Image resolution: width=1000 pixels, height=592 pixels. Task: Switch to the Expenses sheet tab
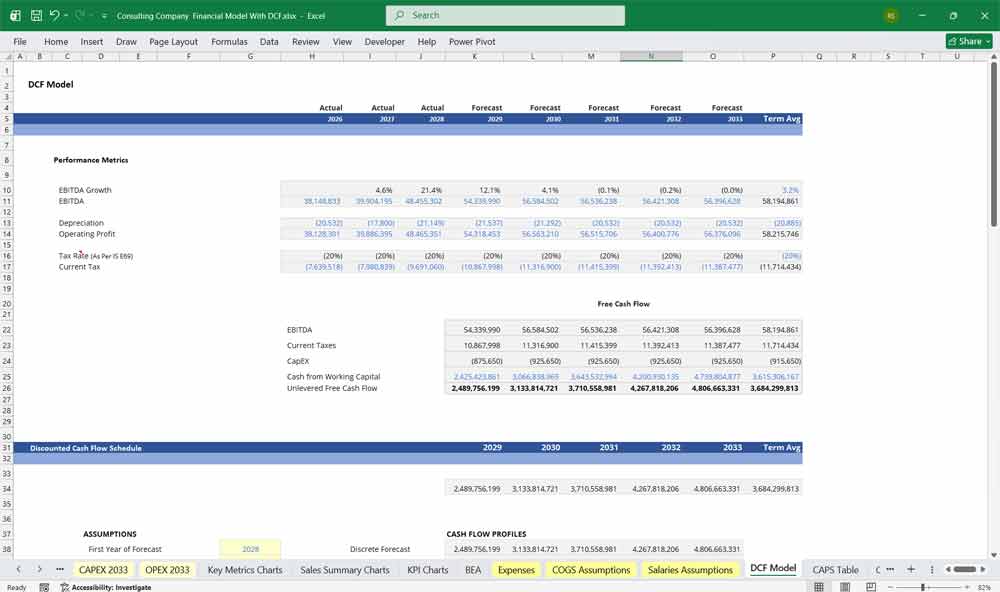(516, 569)
